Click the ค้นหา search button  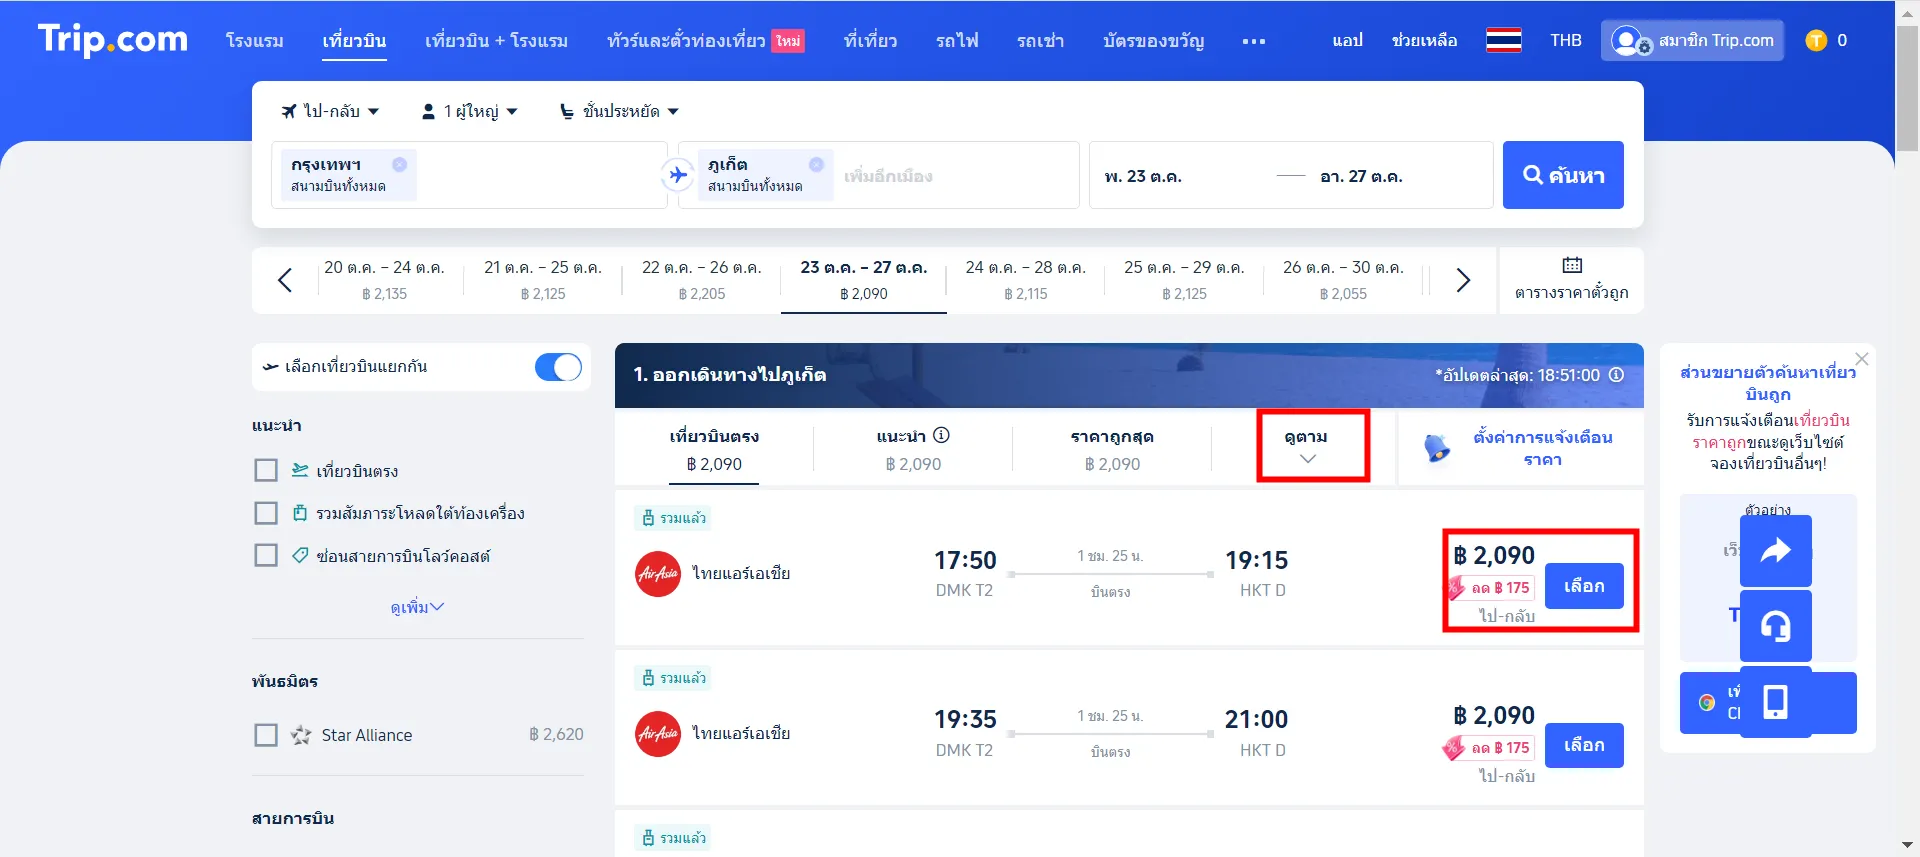click(x=1563, y=175)
